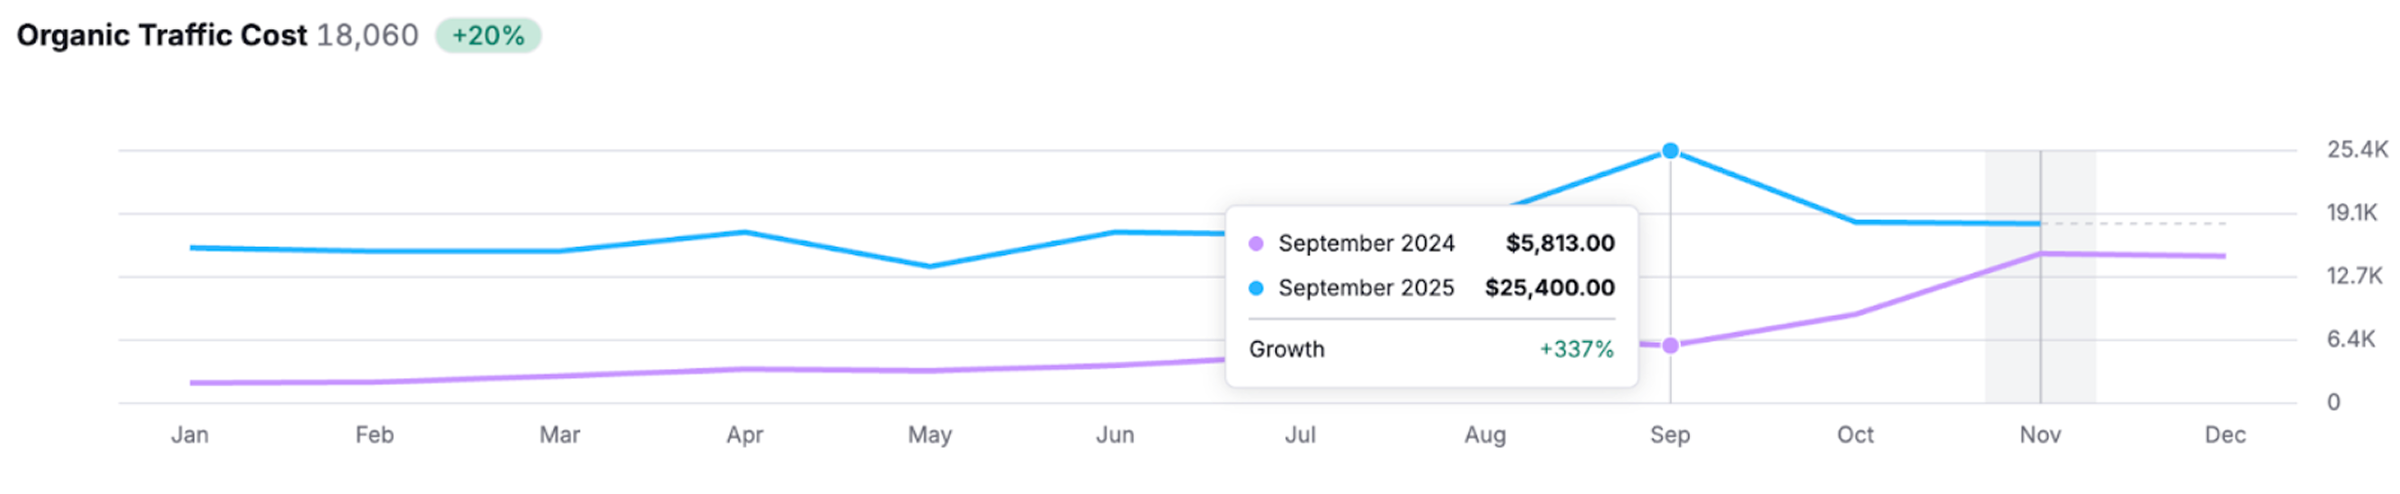
Task: Click the May axis label
Action: coord(930,435)
